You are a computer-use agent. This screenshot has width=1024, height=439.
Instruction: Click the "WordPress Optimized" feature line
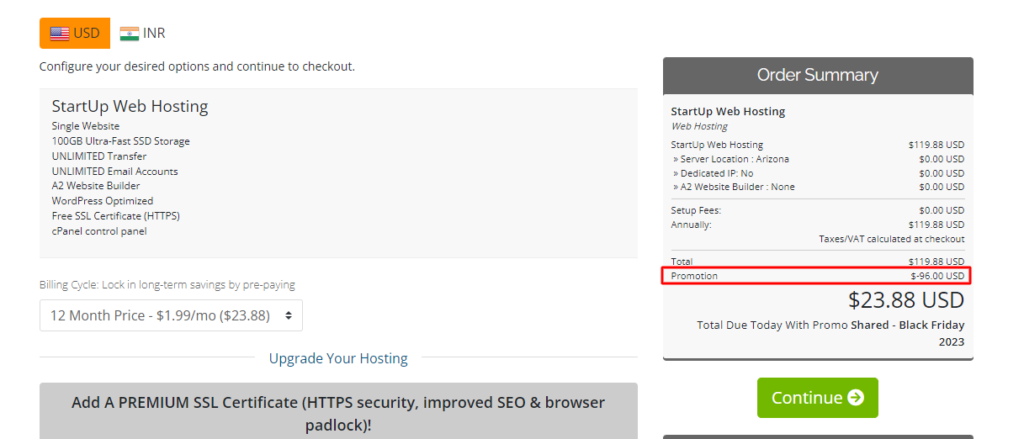(103, 201)
